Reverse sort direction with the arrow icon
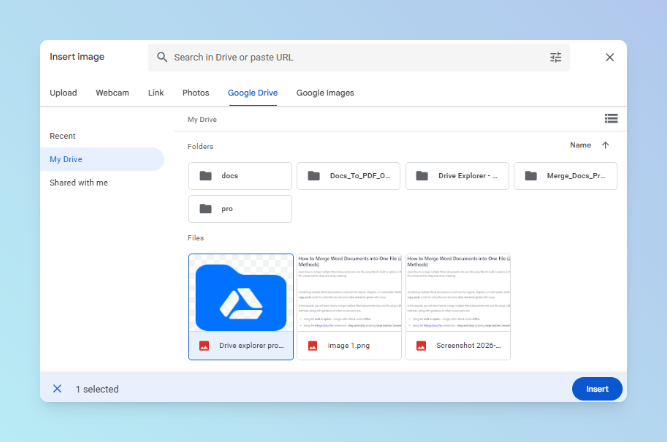 605,145
